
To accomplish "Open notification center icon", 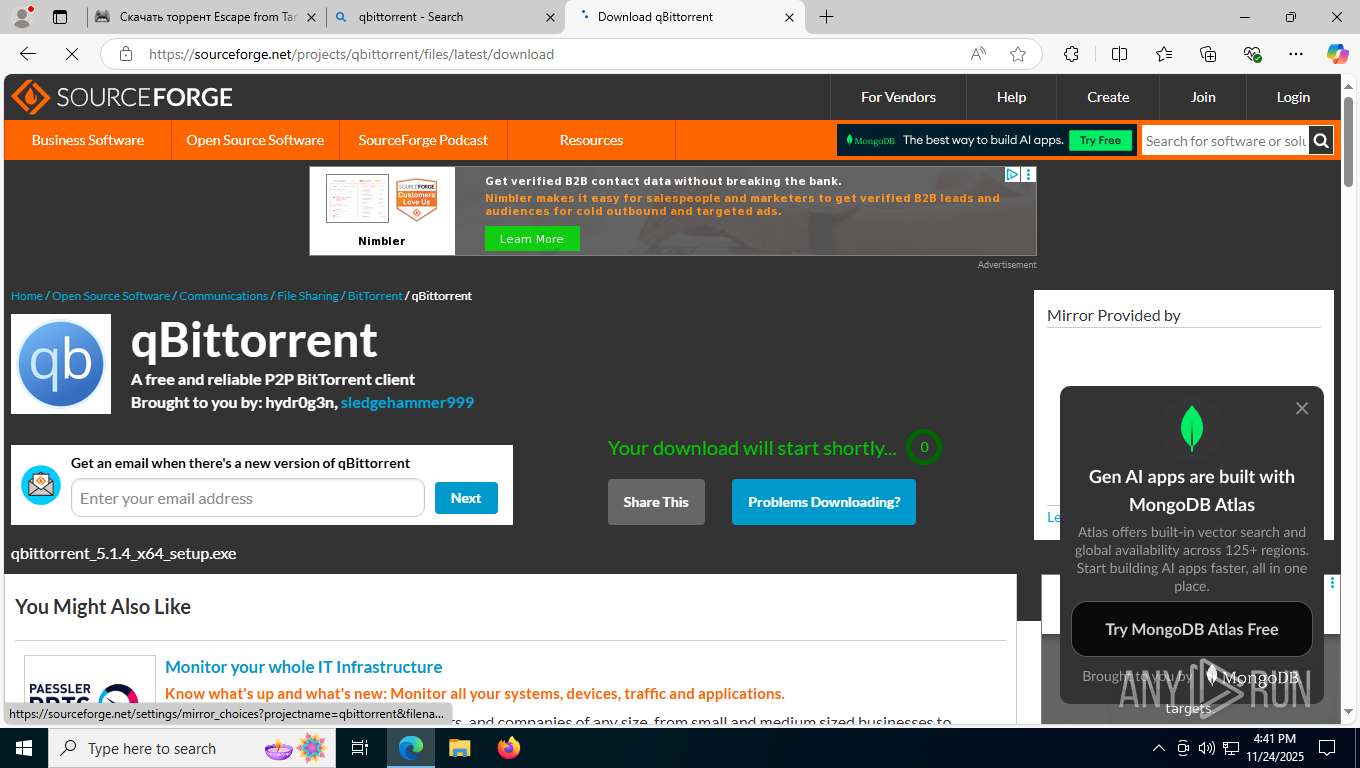I will (x=1327, y=748).
